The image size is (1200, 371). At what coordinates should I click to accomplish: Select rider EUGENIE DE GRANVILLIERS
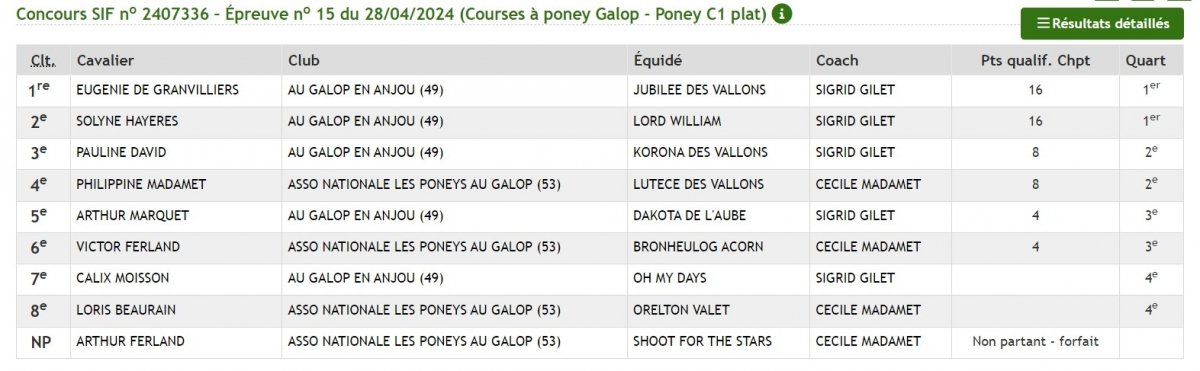click(157, 90)
